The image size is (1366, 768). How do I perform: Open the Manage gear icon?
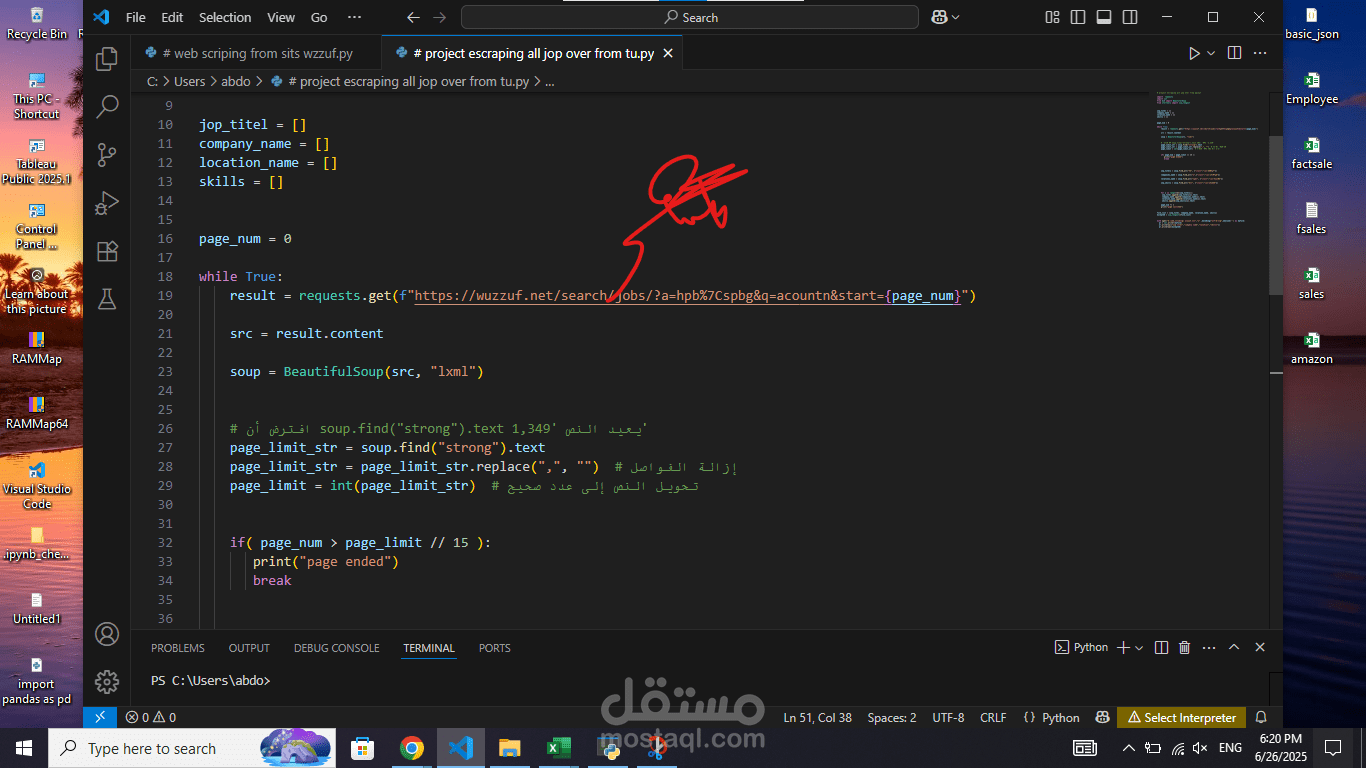[107, 682]
